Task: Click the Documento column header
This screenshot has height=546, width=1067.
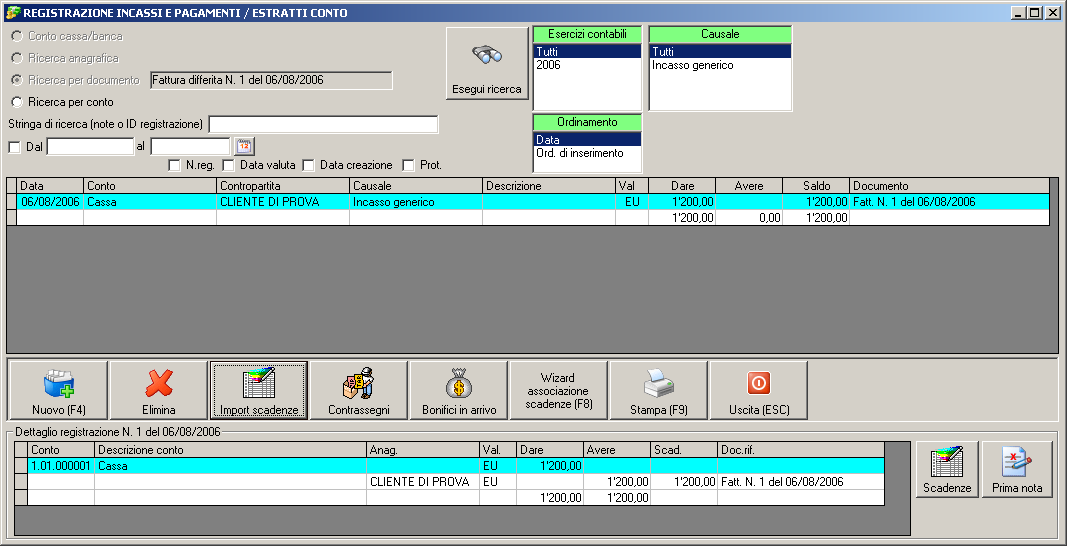Action: tap(949, 186)
